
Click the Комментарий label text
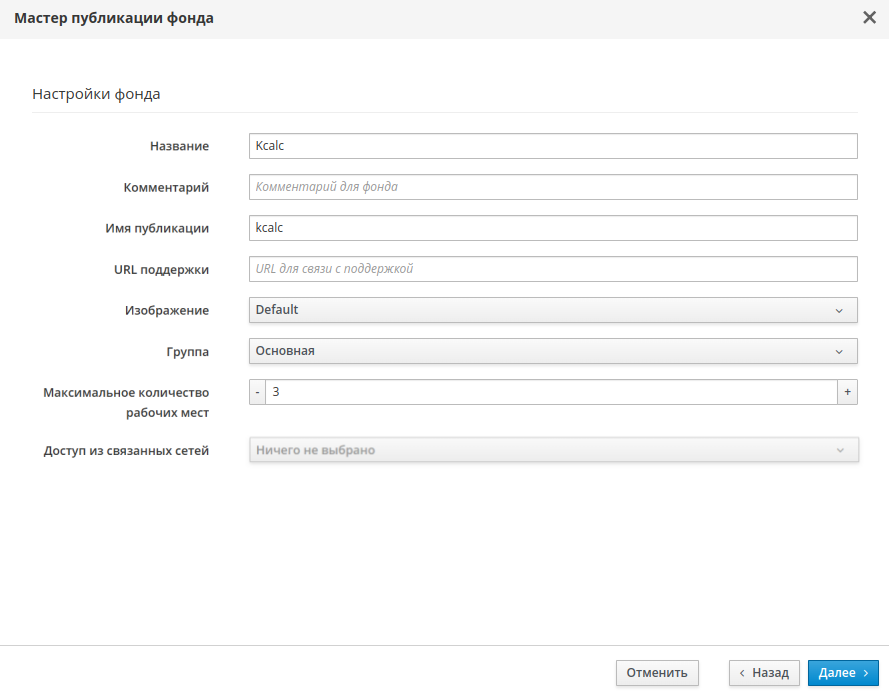pos(166,187)
